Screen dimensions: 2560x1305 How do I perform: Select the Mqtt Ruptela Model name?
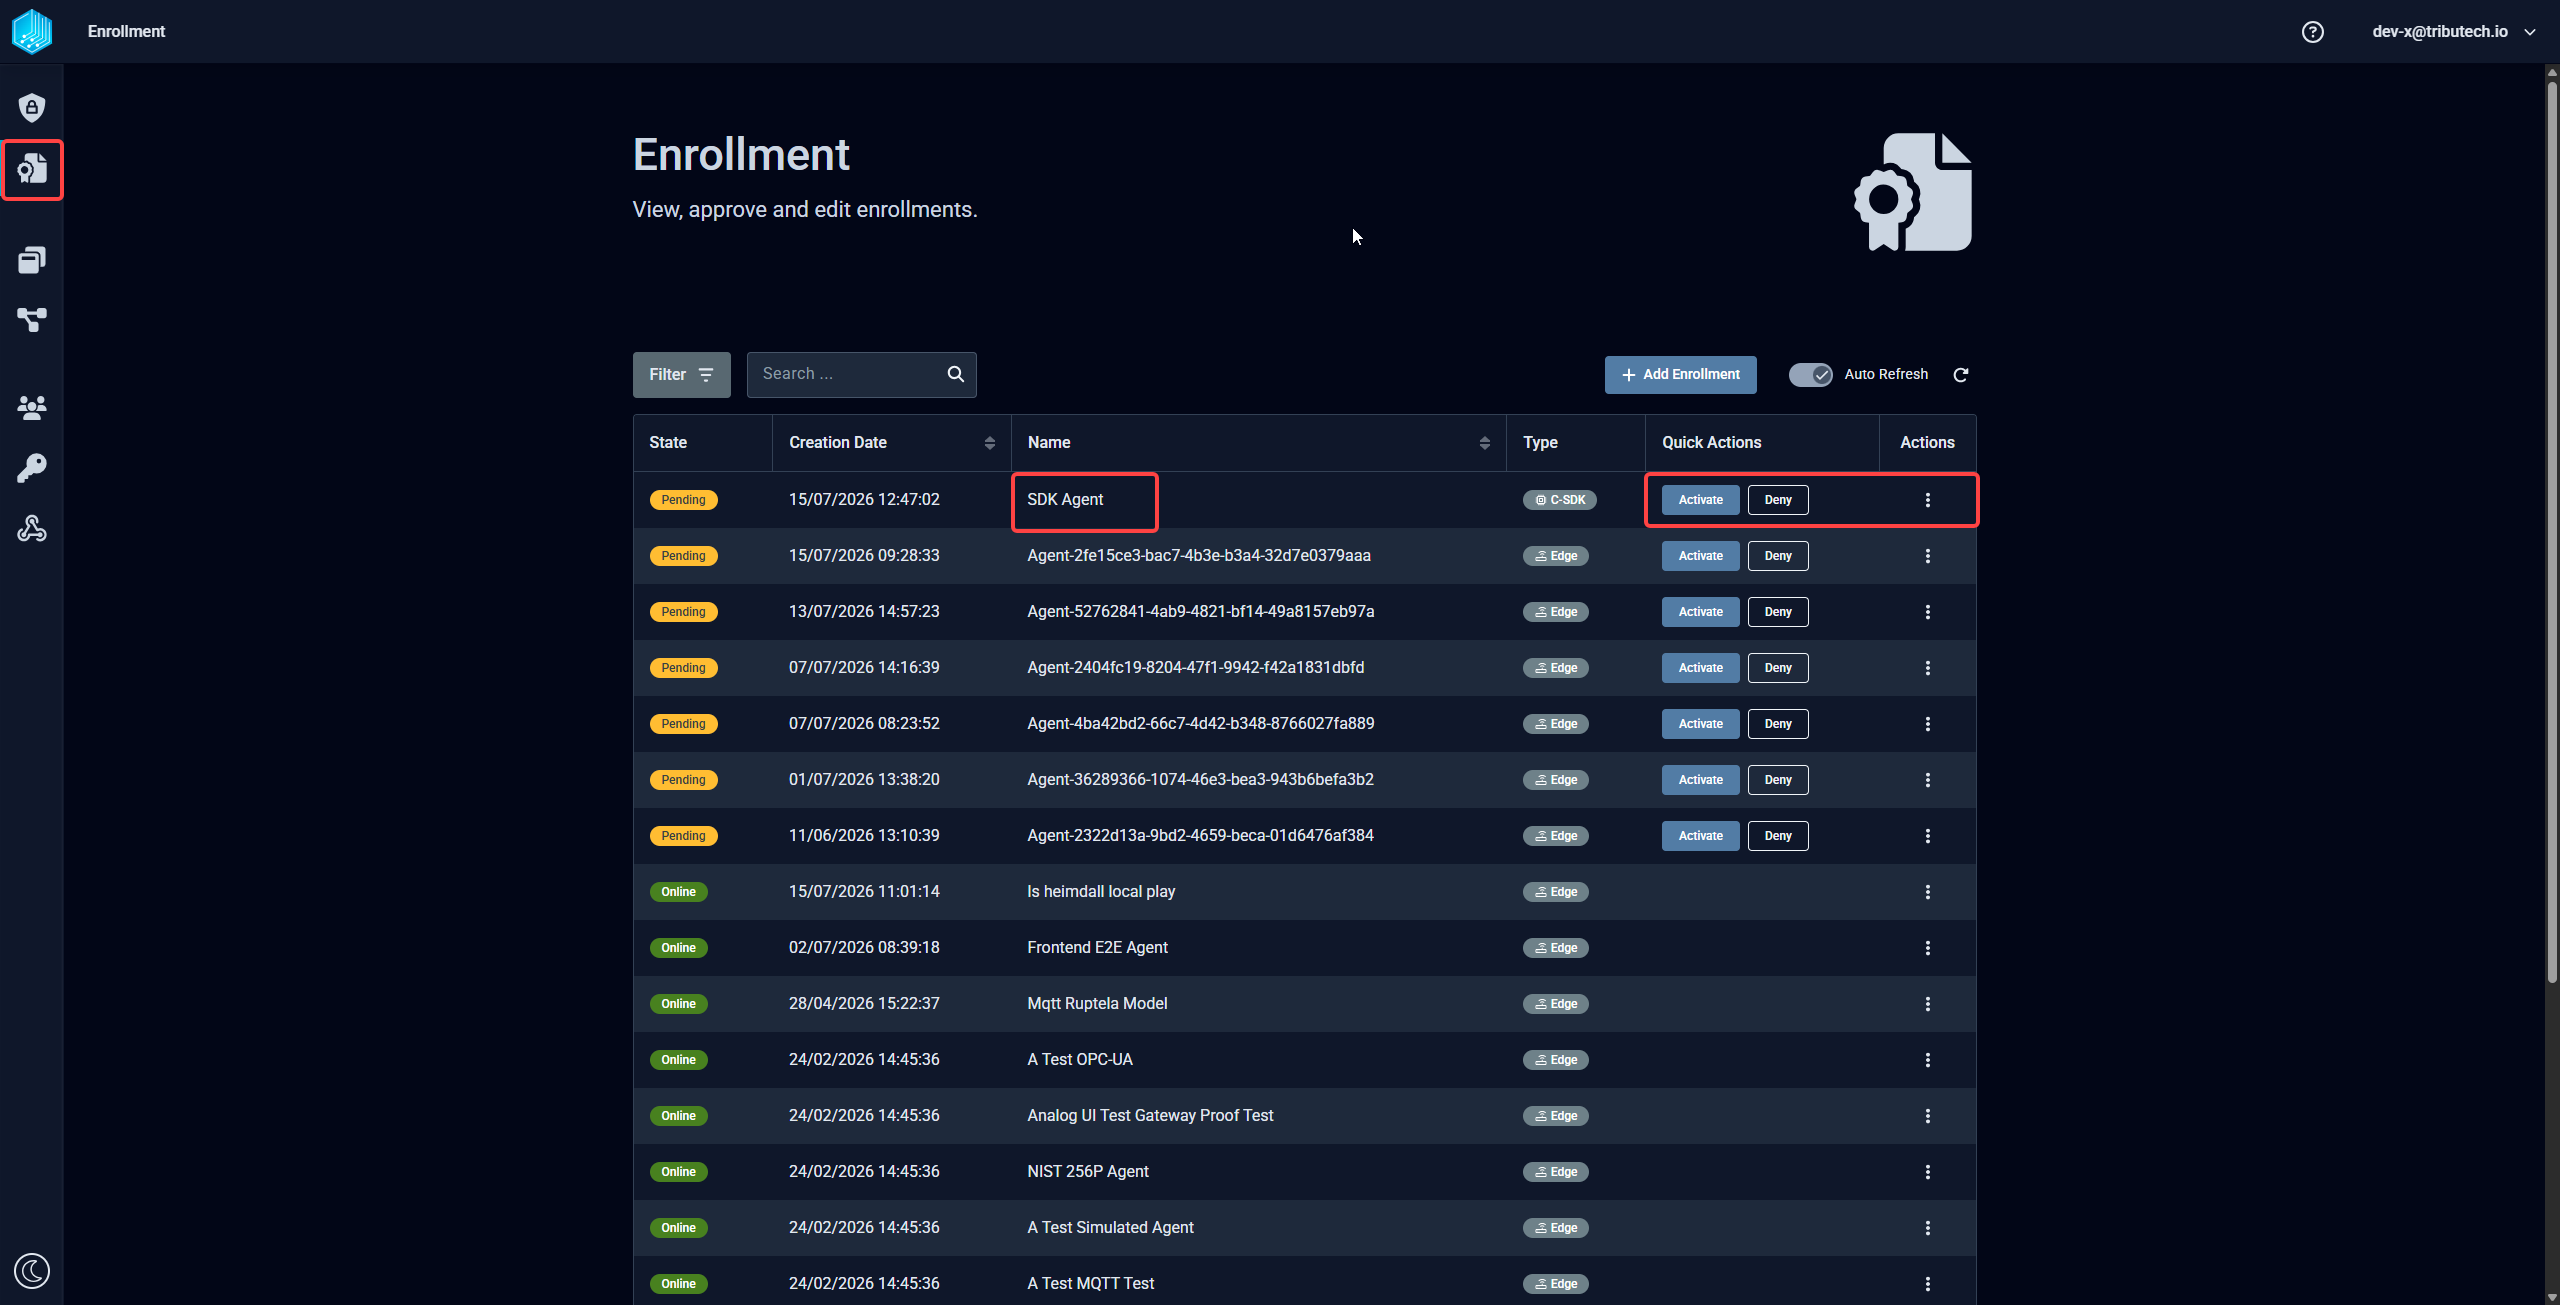[x=1097, y=1004]
